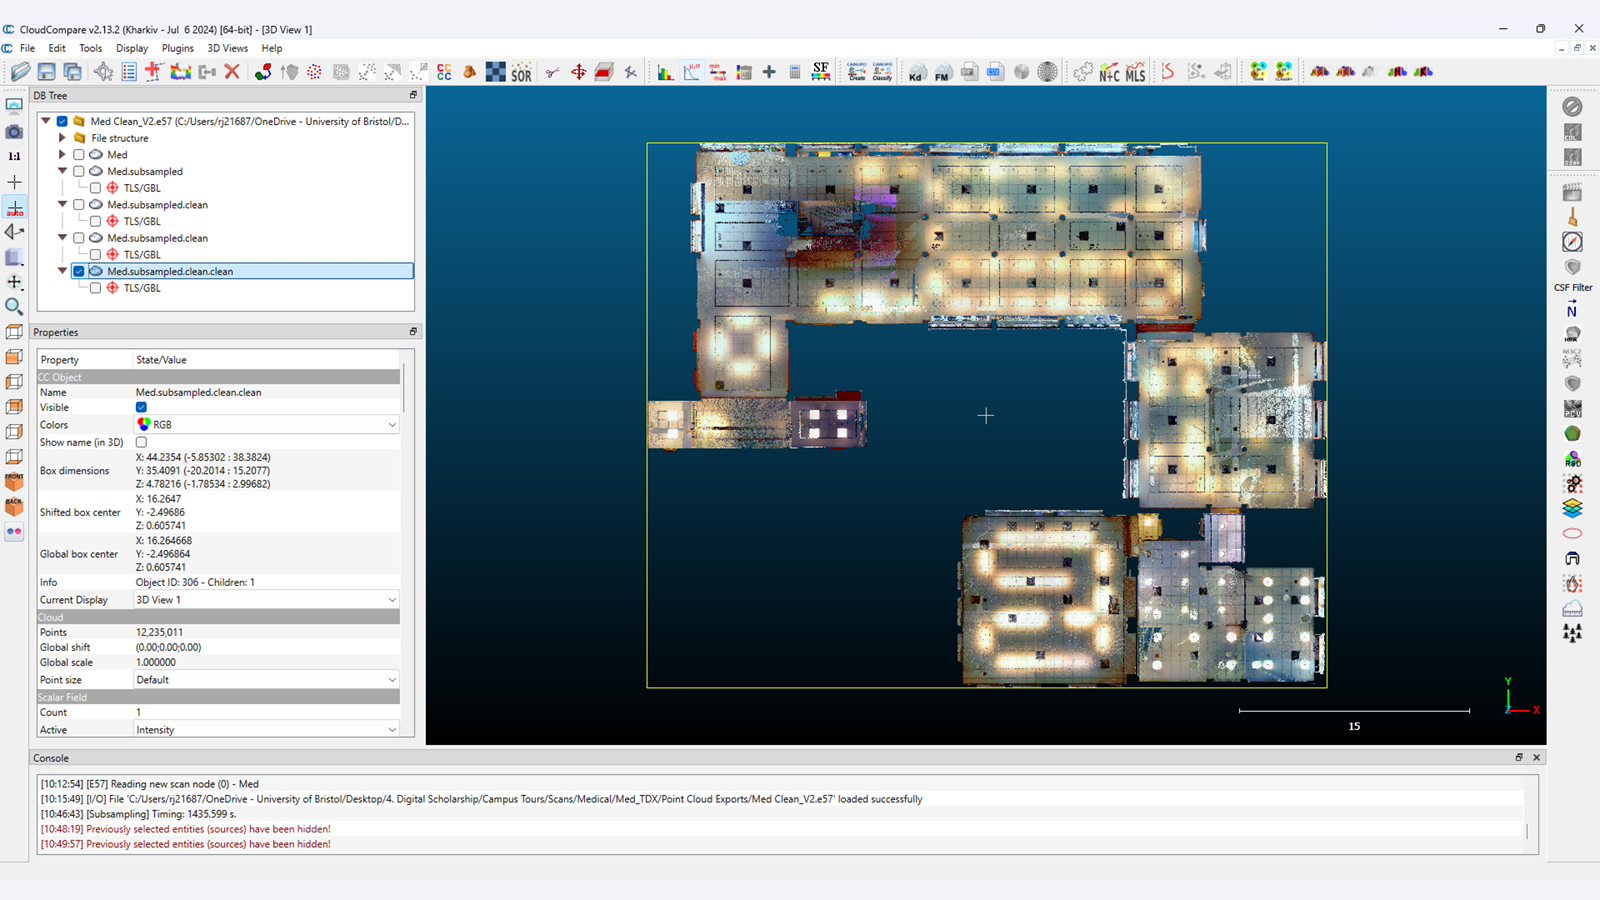This screenshot has height=900, width=1600.
Task: Click the SF scalar field color icon
Action: coord(821,72)
